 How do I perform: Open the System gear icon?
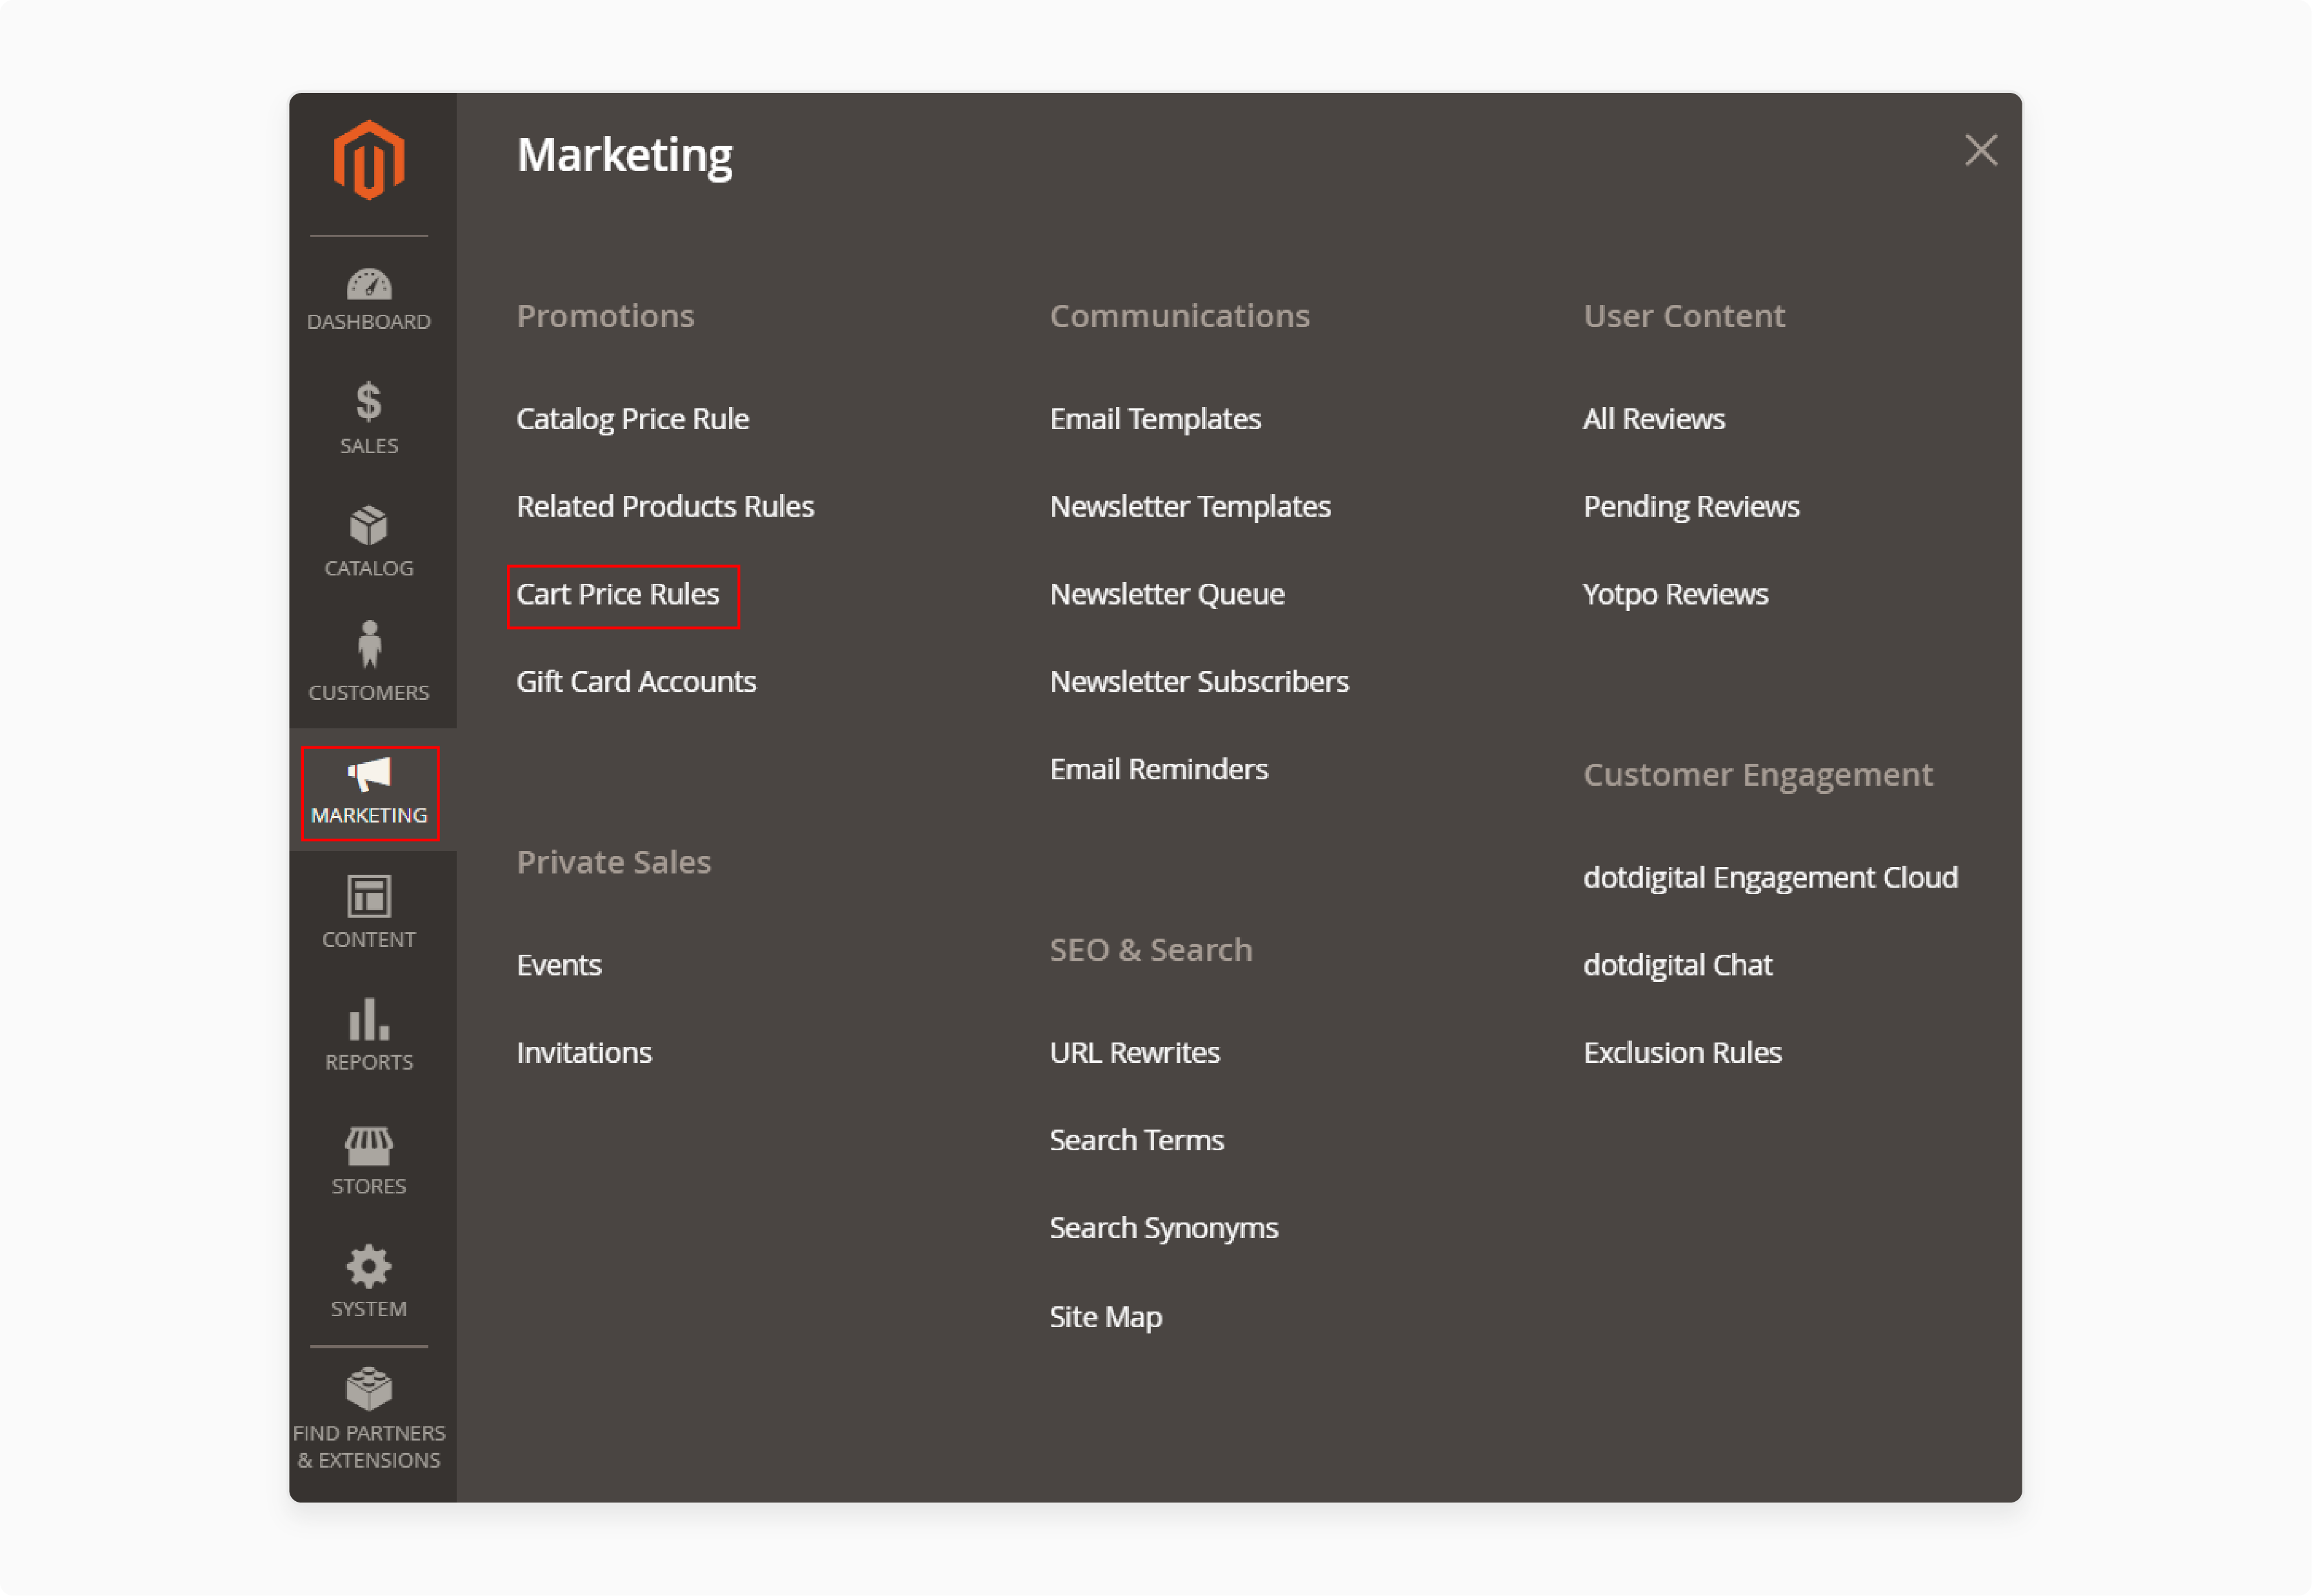click(x=368, y=1267)
